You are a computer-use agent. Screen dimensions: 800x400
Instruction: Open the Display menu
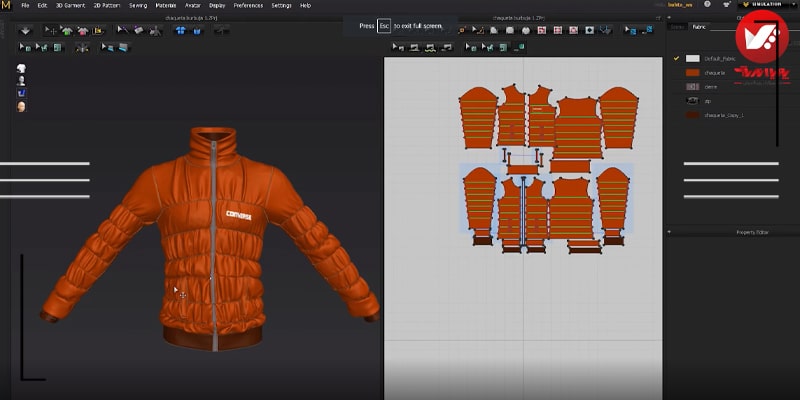coord(217,5)
